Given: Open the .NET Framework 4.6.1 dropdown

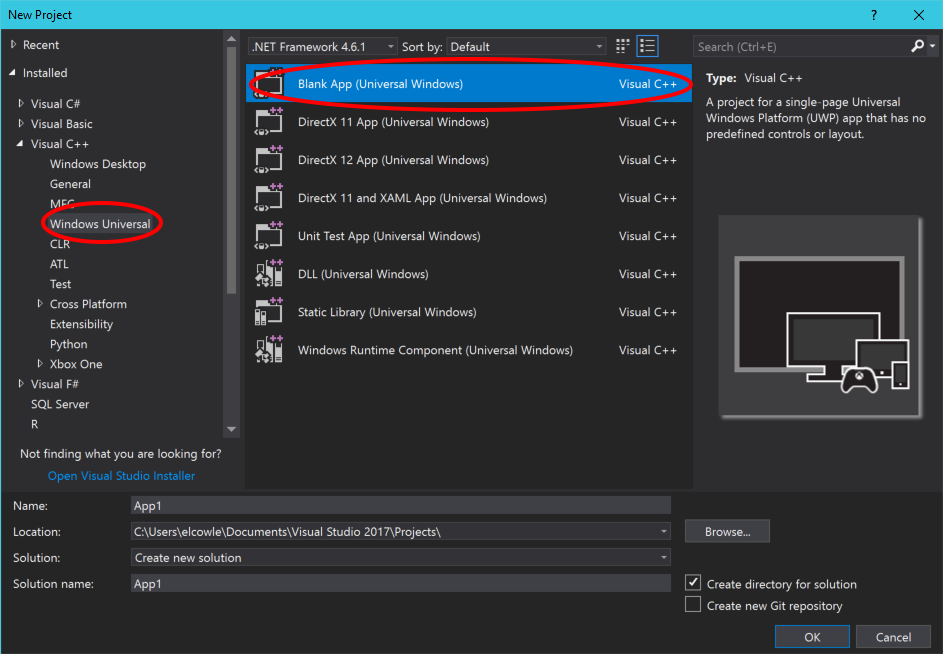Looking at the screenshot, I should [322, 46].
